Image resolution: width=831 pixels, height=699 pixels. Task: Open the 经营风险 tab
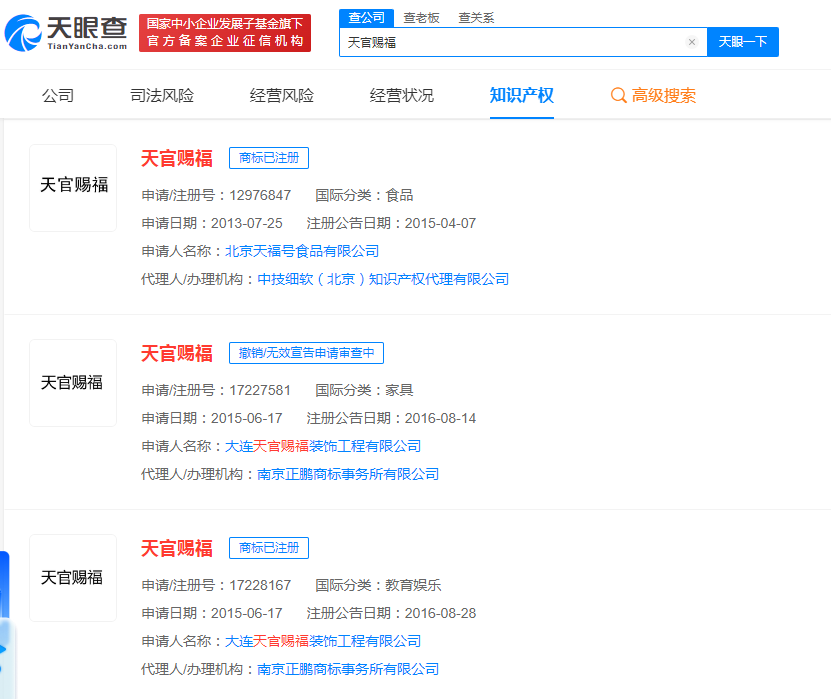(x=281, y=95)
